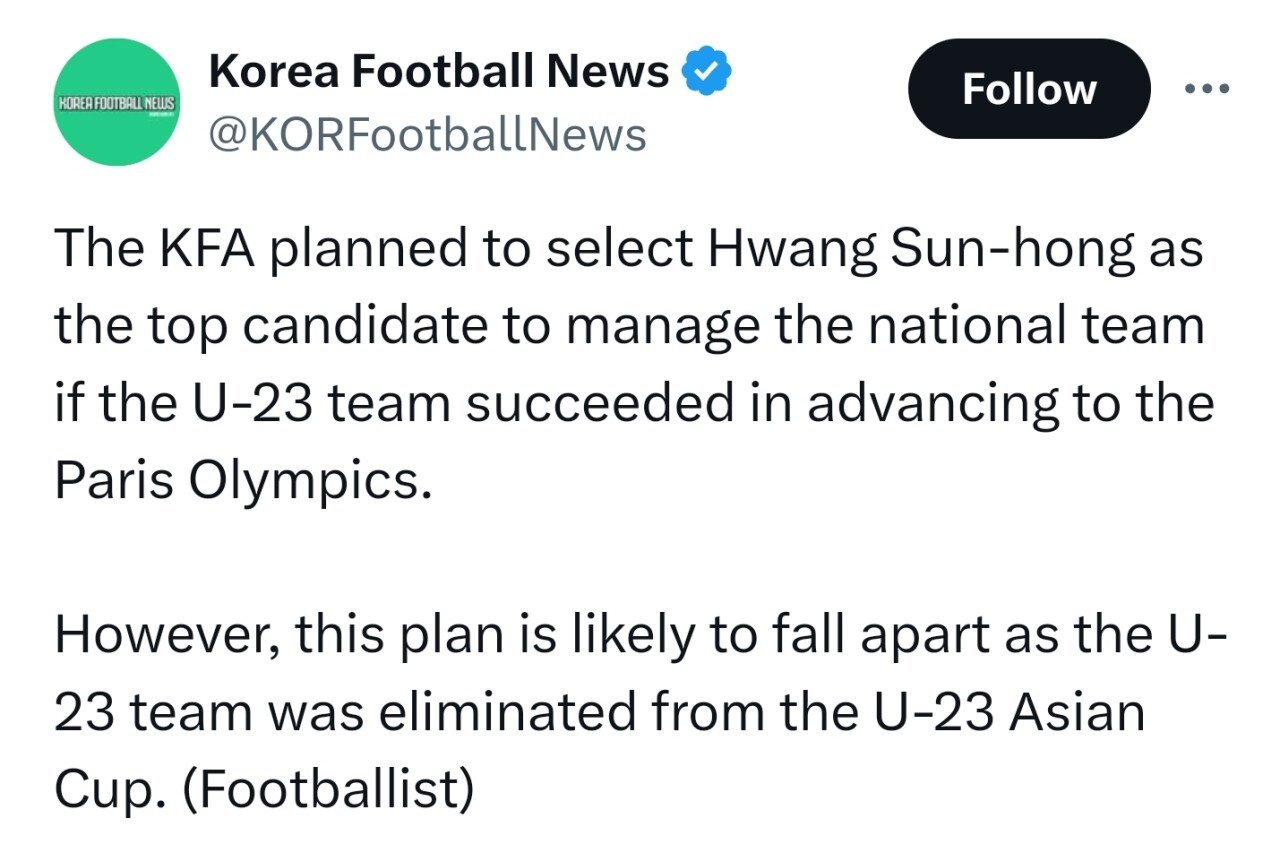
Task: Click the (Footballist) source credit
Action: 329,789
